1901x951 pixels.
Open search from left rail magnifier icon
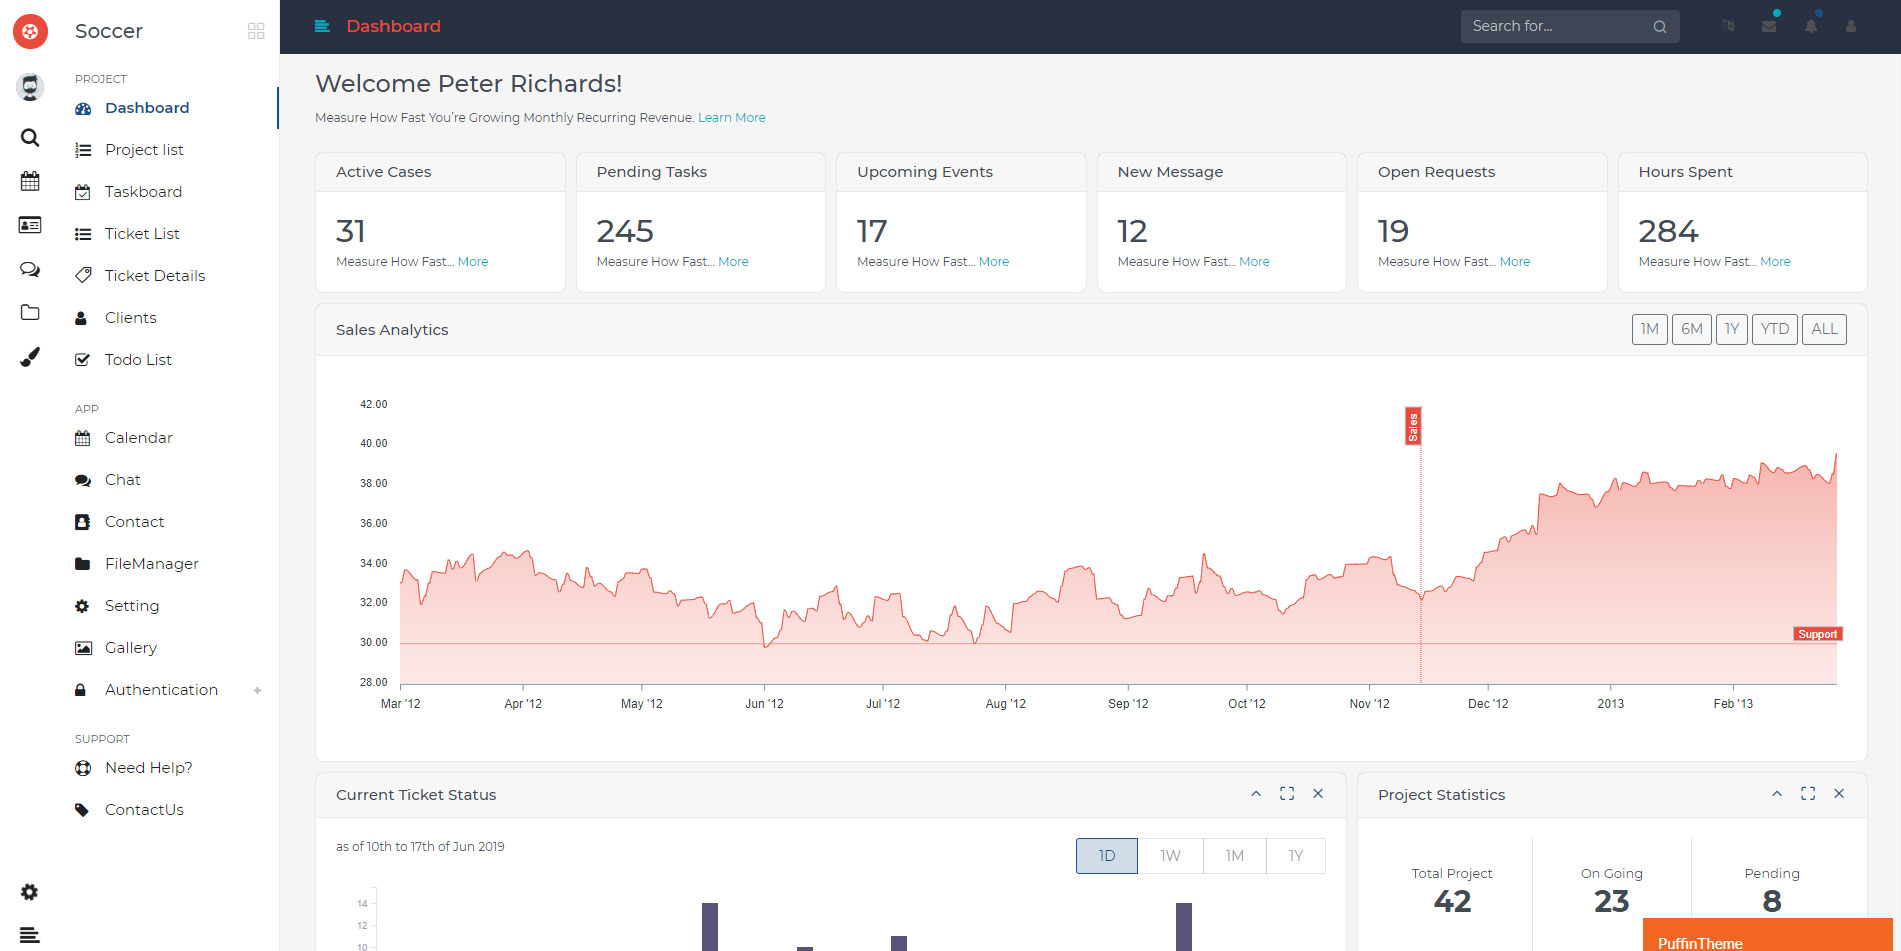click(30, 137)
